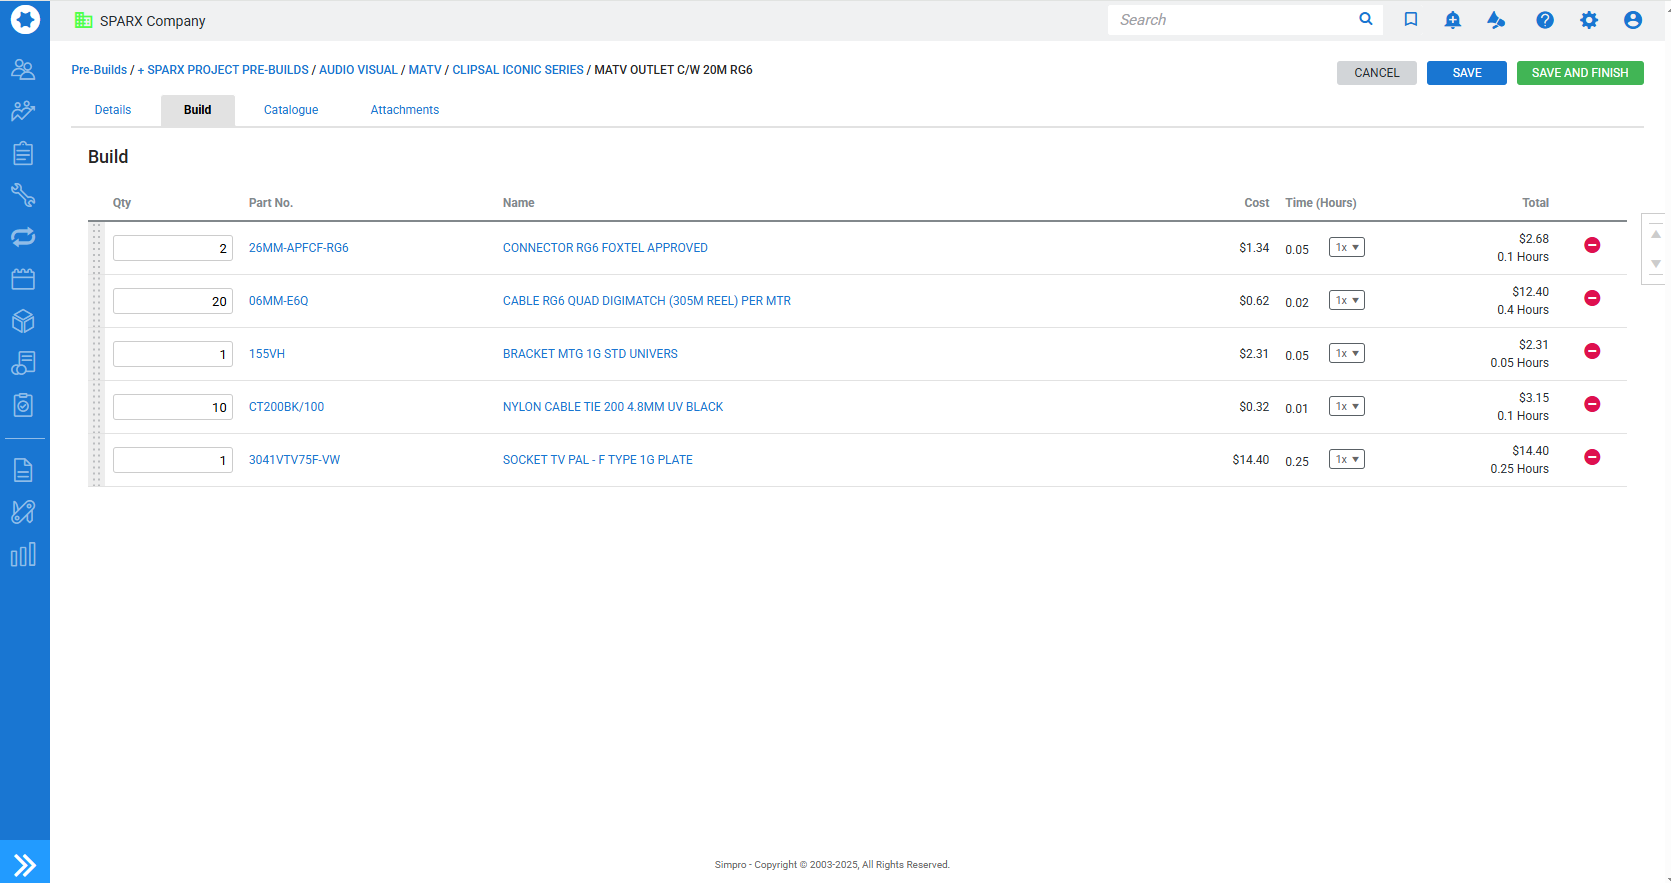Open time multiplier dropdown for CABLE RG6 QUAD
1671x883 pixels.
click(1346, 301)
